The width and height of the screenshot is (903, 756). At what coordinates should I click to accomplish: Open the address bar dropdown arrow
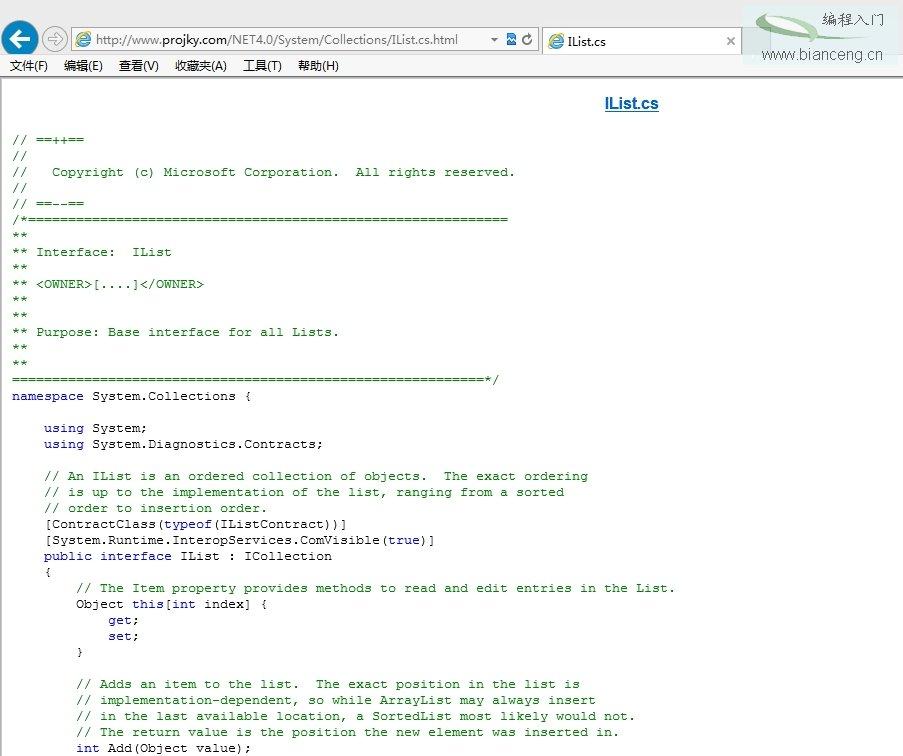pos(494,40)
